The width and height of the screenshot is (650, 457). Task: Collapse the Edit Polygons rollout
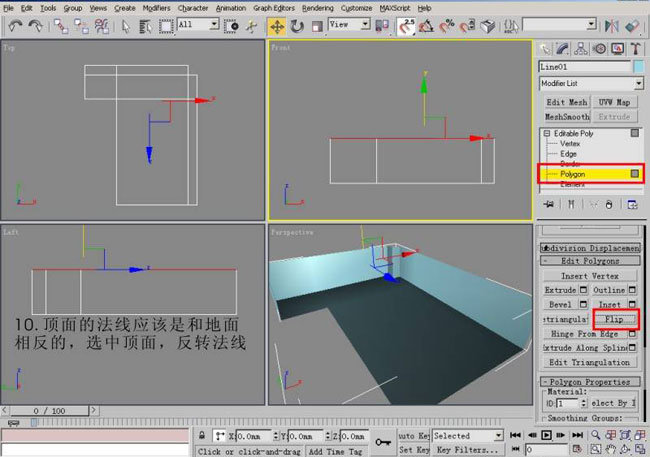point(588,261)
